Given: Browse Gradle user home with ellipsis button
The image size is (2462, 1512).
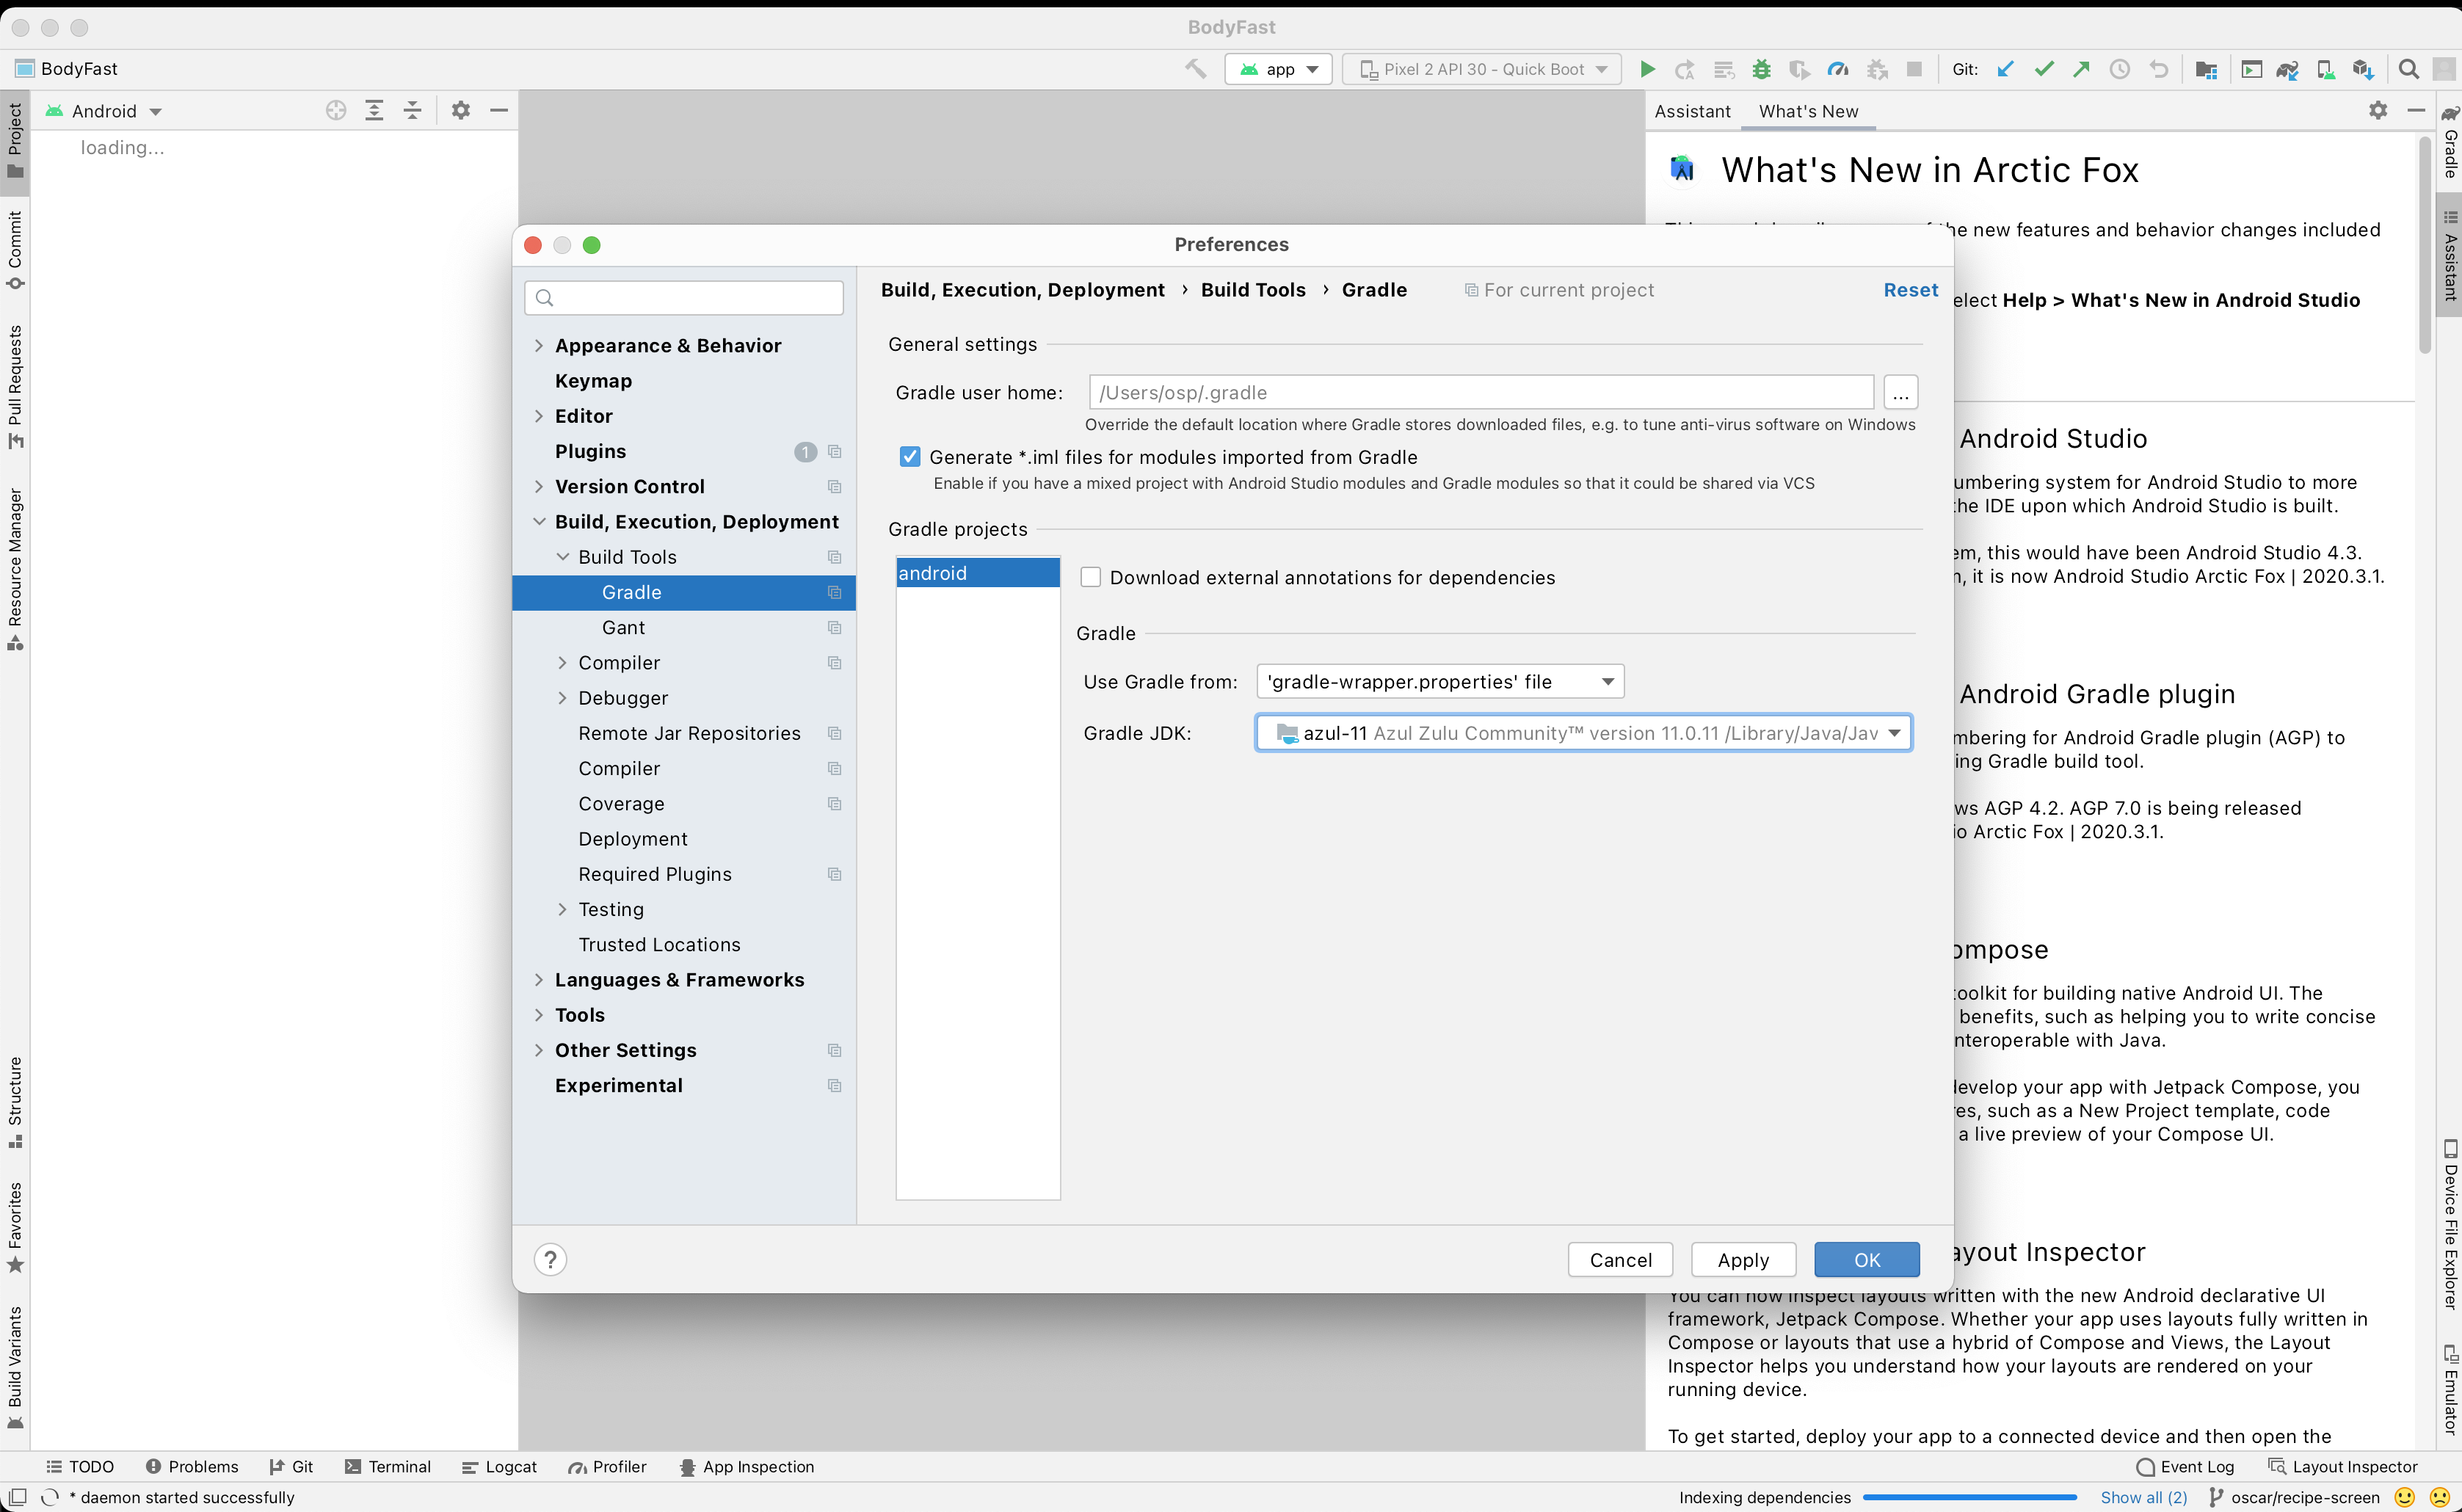Looking at the screenshot, I should [x=1900, y=392].
